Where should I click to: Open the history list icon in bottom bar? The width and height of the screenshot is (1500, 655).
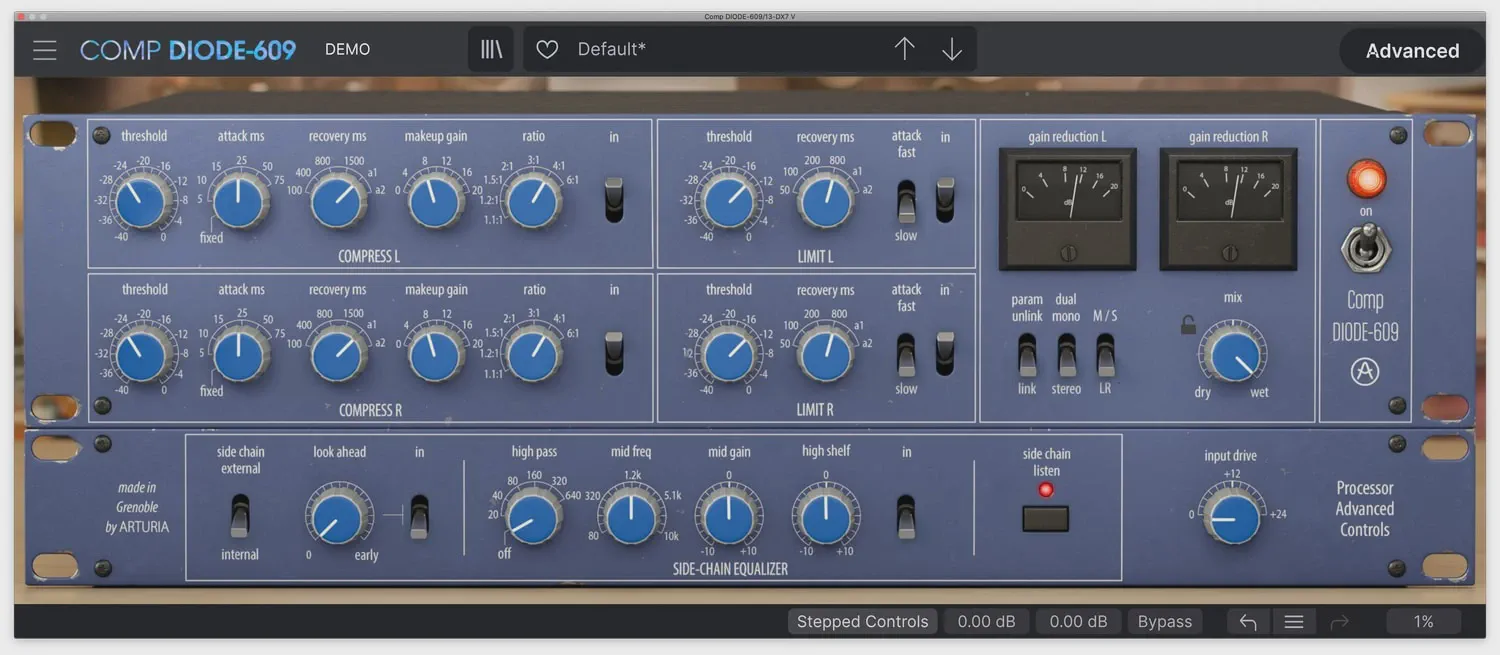[x=1294, y=622]
